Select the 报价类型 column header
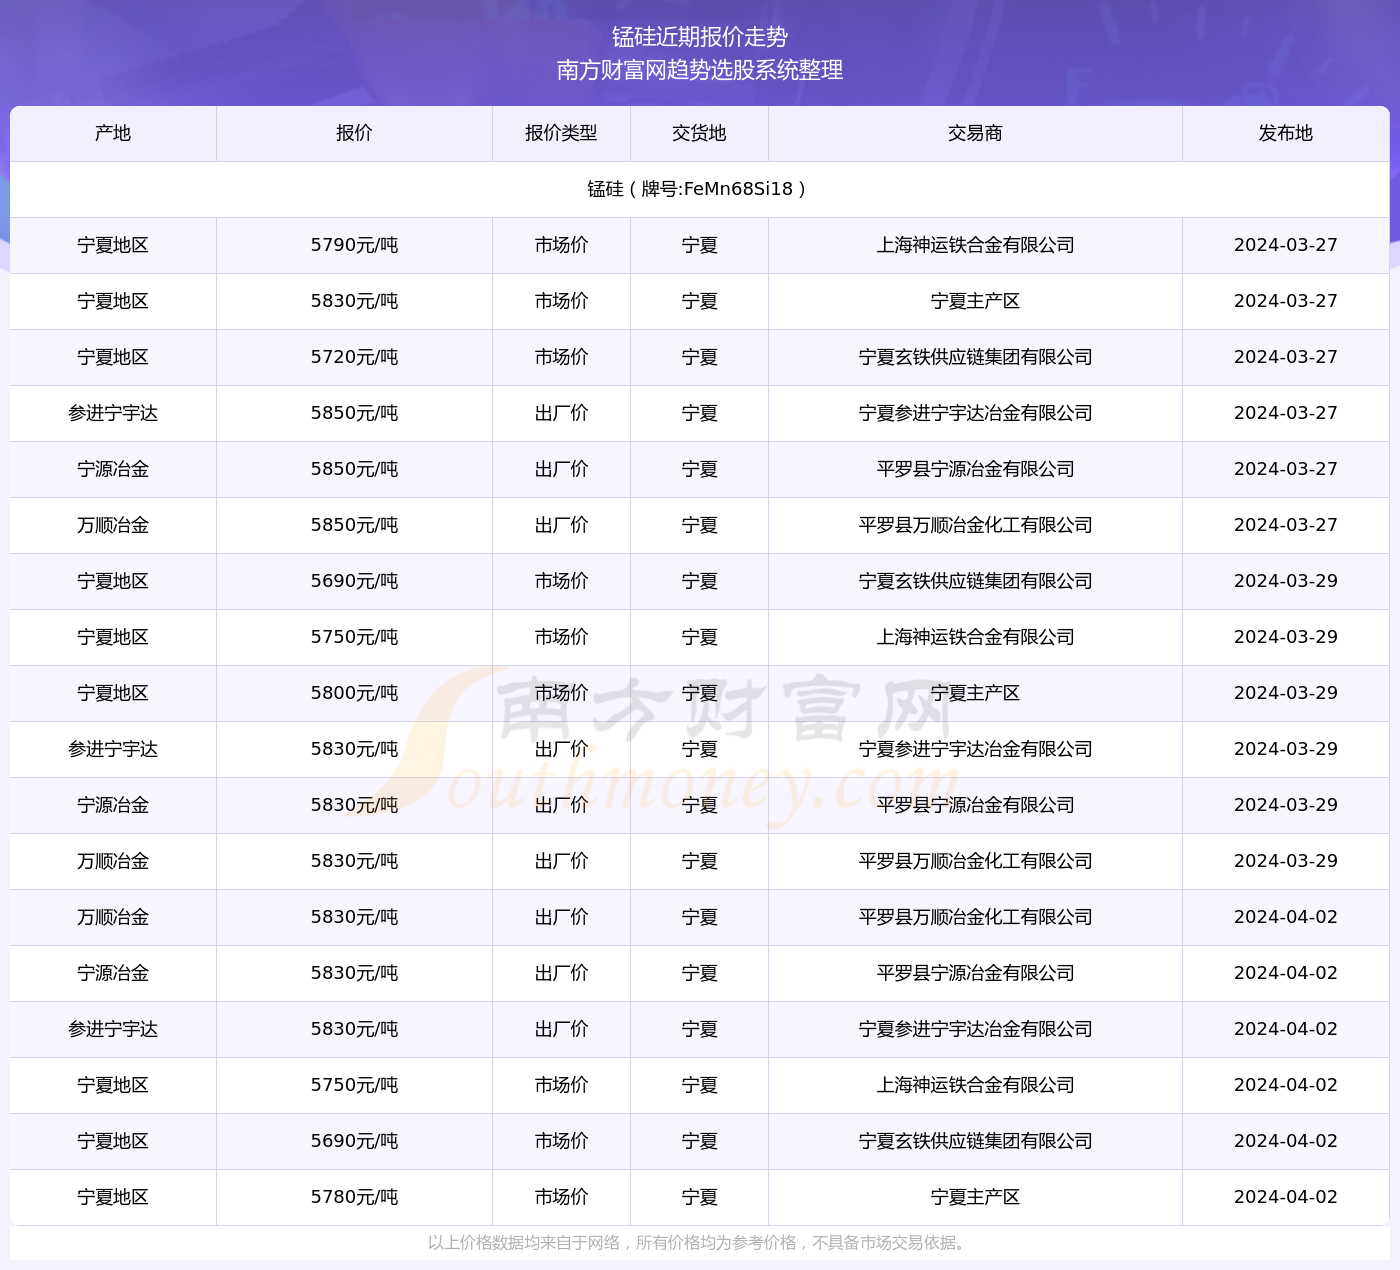This screenshot has width=1400, height=1270. click(x=561, y=133)
